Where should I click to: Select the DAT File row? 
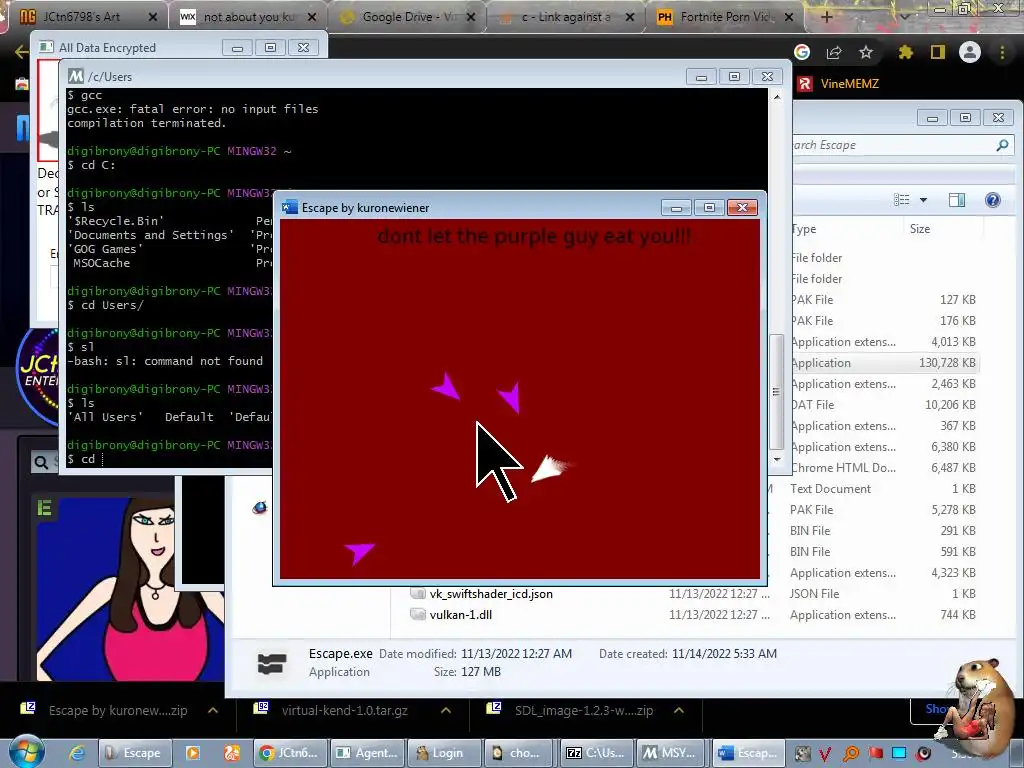click(x=883, y=405)
